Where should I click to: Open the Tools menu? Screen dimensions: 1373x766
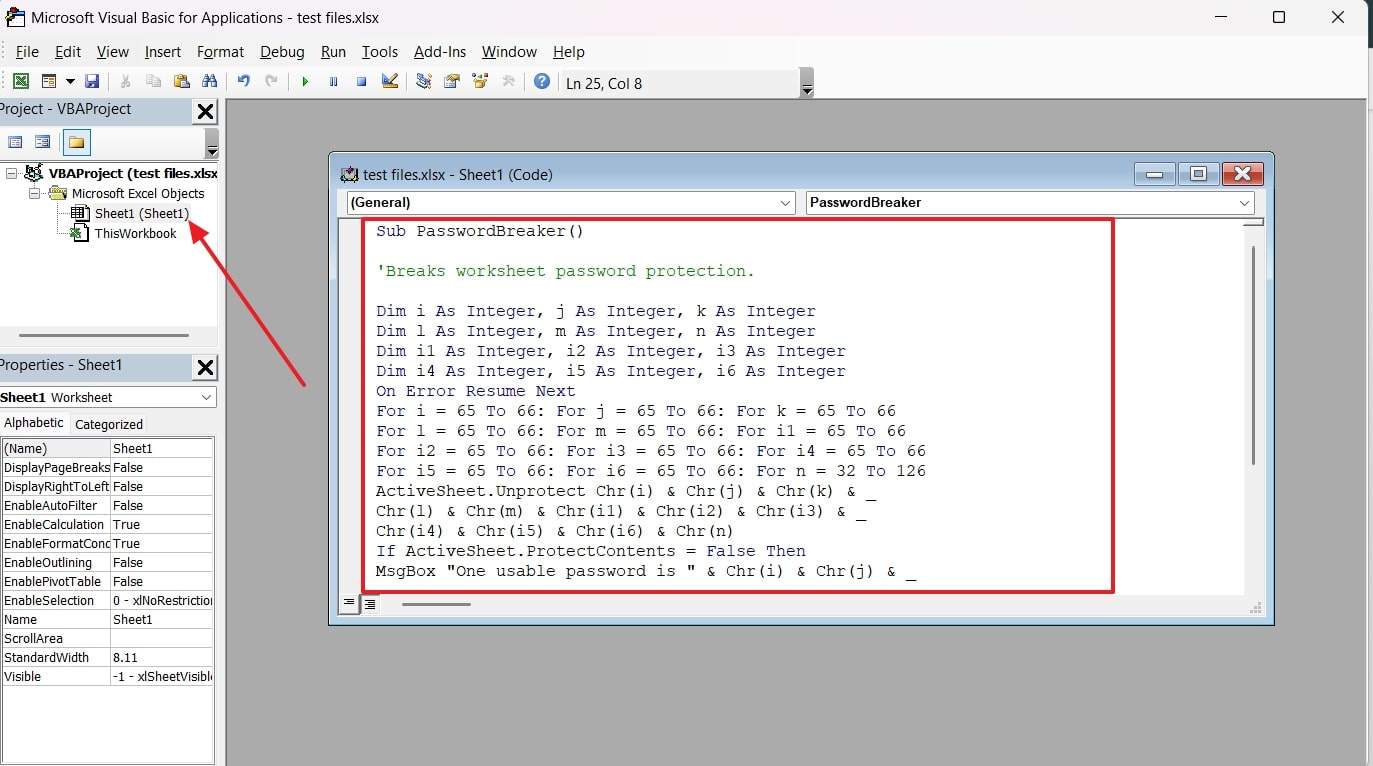pos(380,52)
